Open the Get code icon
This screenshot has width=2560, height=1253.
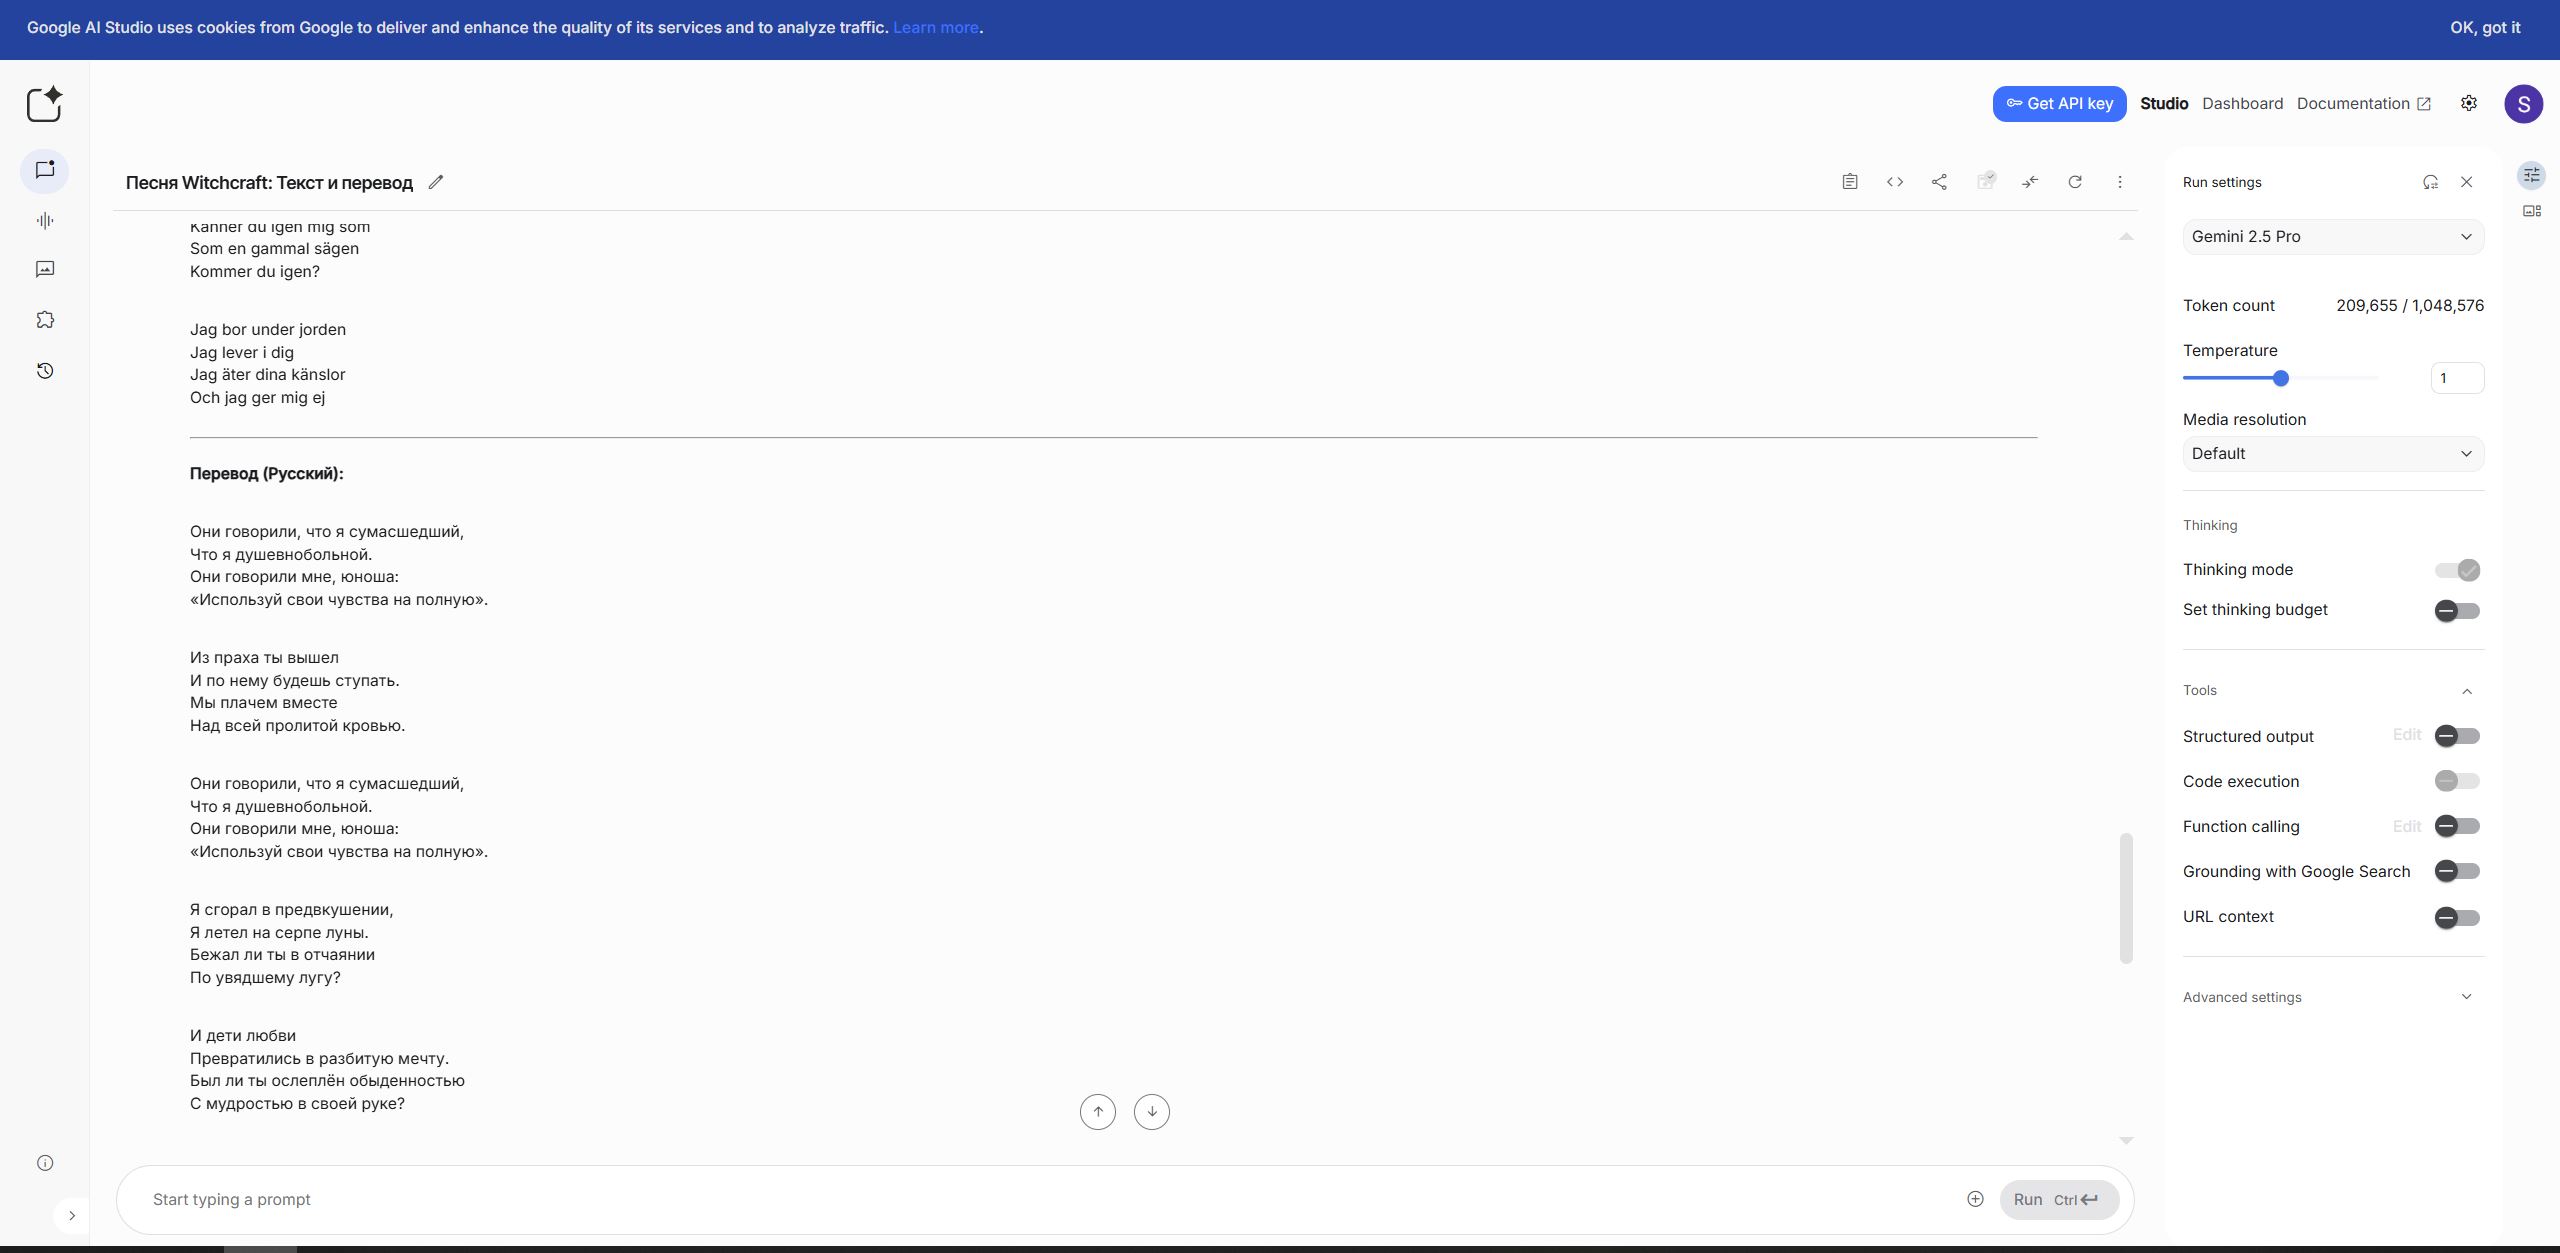(1894, 182)
